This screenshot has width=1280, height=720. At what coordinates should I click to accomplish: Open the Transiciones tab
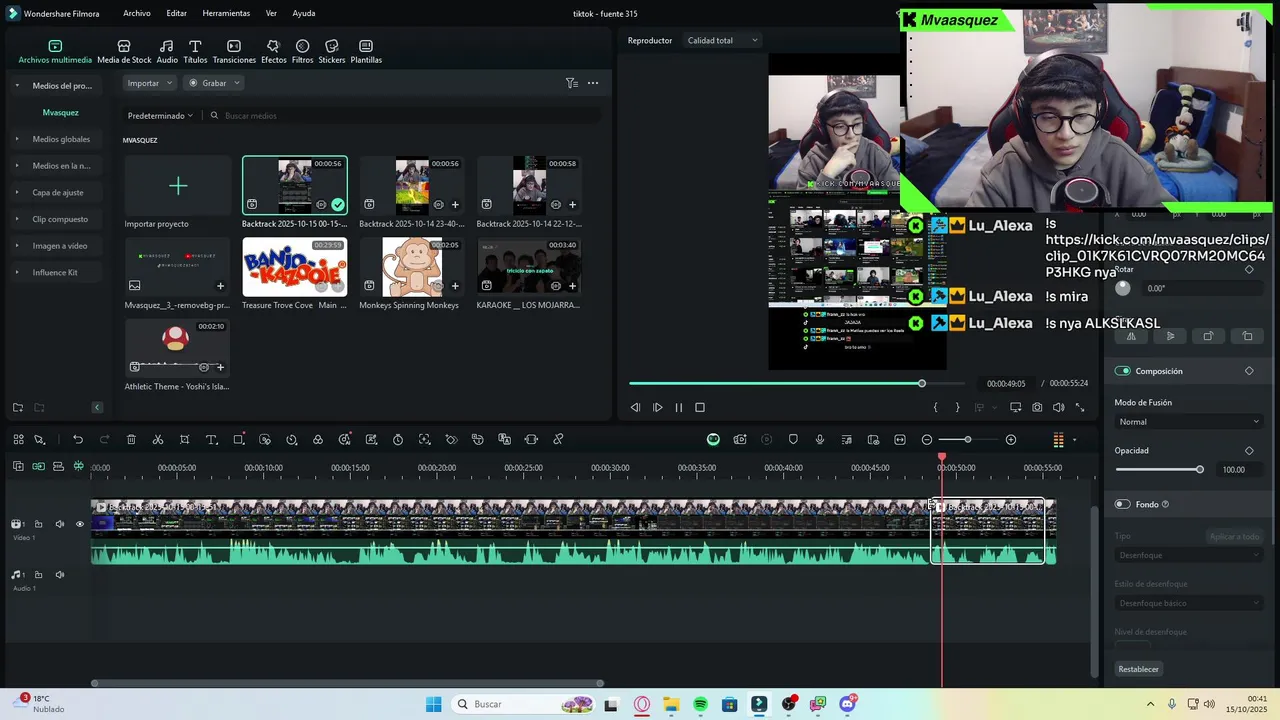(234, 52)
